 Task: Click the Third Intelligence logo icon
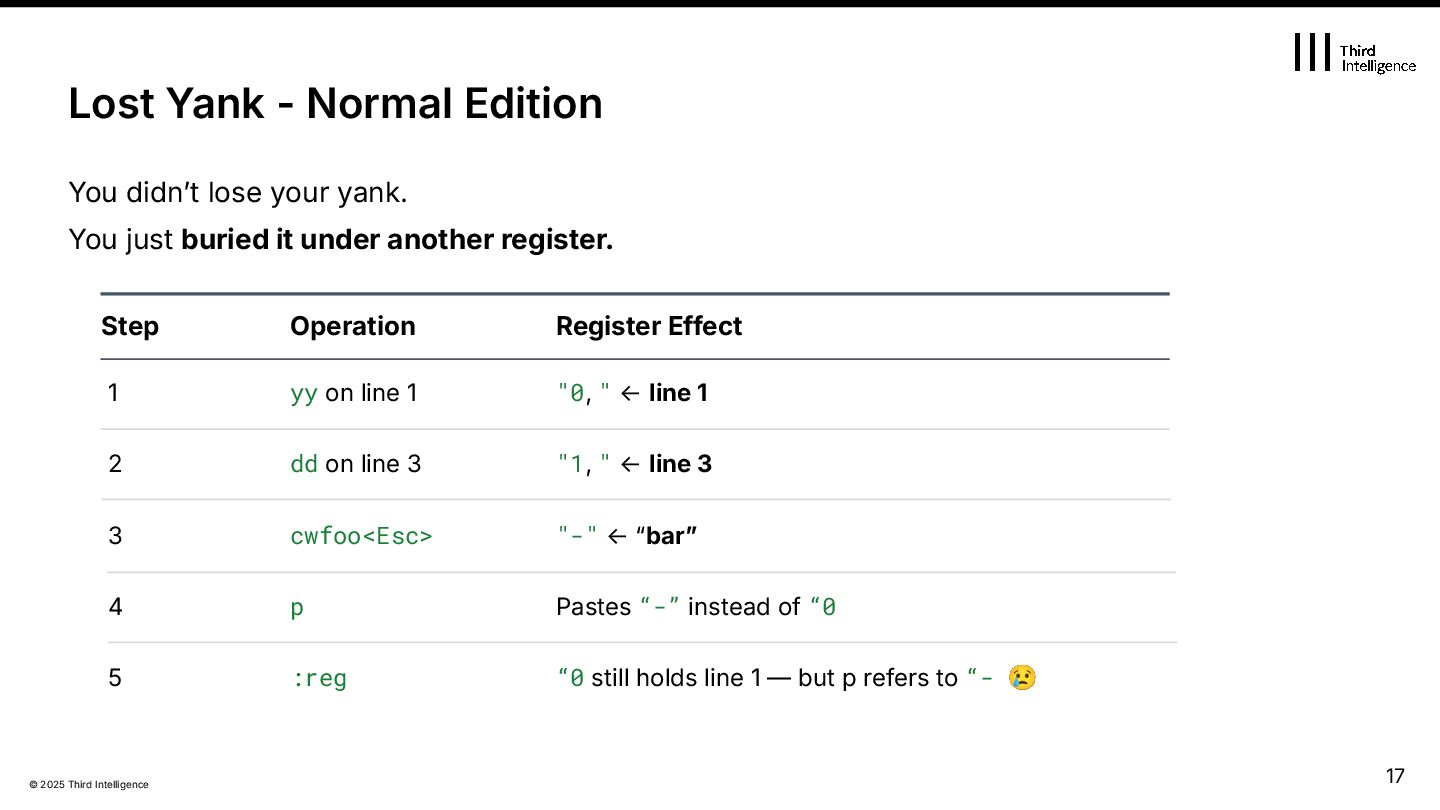[x=1312, y=52]
